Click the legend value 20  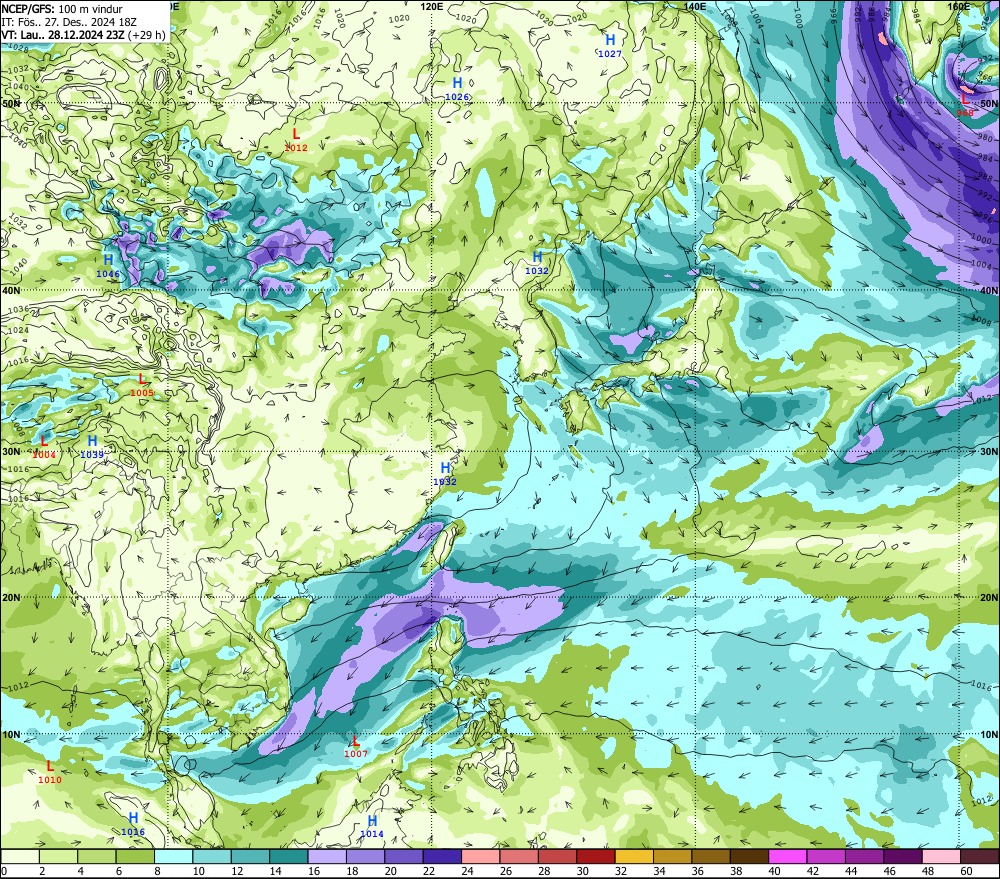point(390,871)
